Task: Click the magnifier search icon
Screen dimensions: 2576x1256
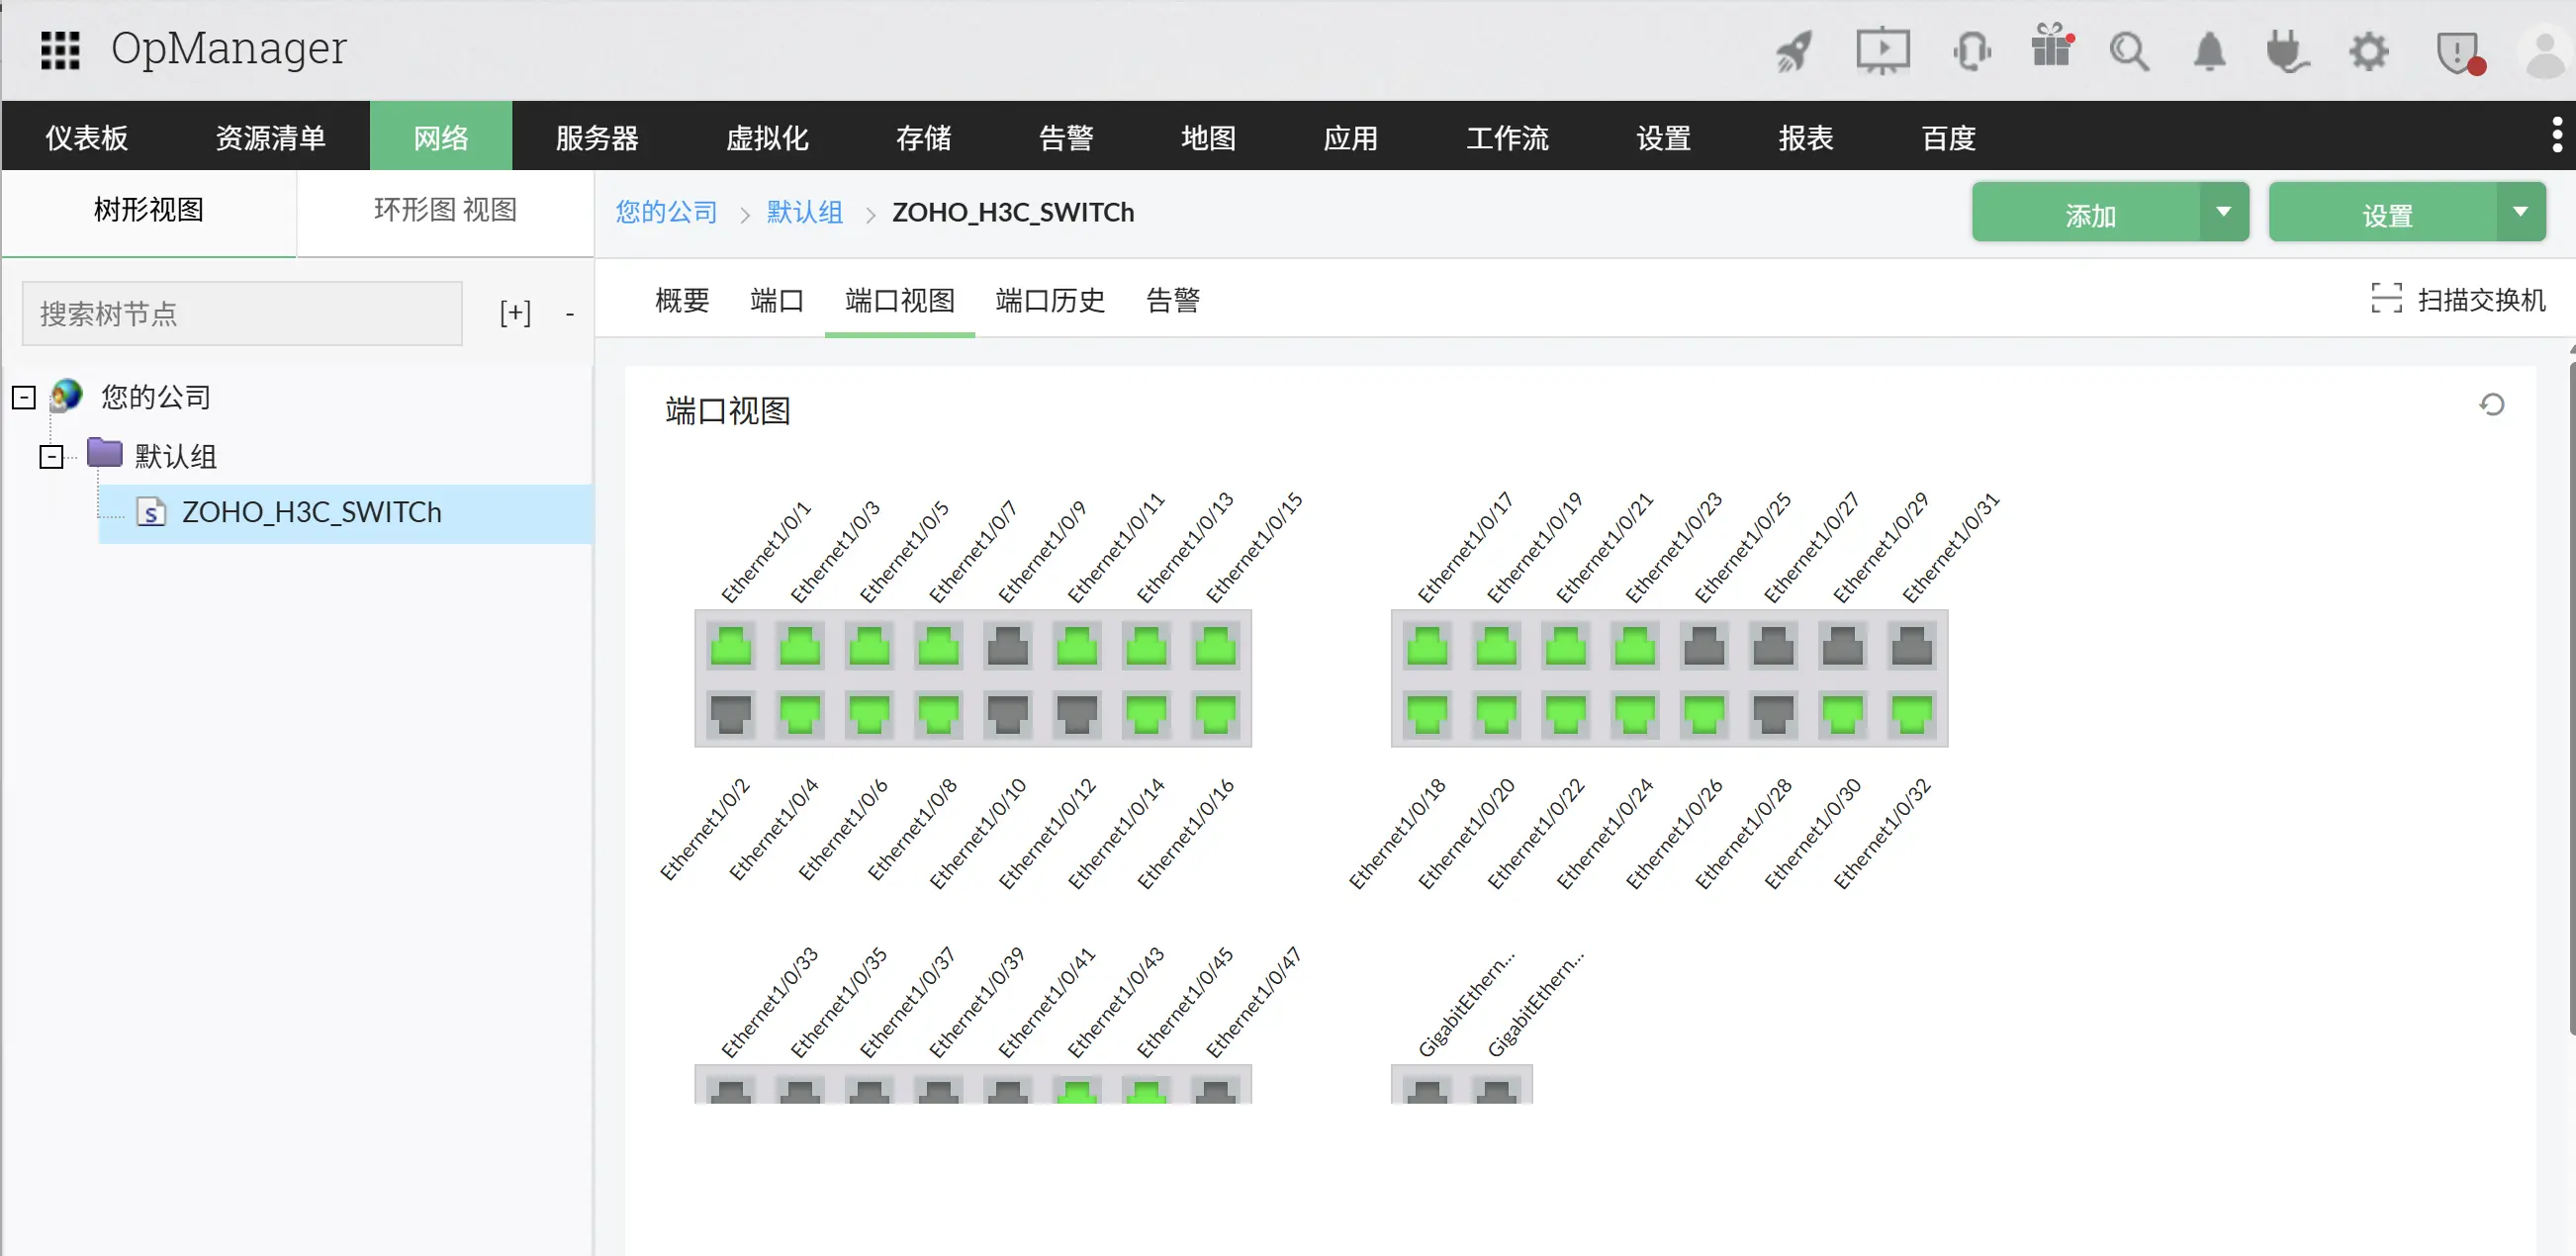Action: tap(2128, 50)
